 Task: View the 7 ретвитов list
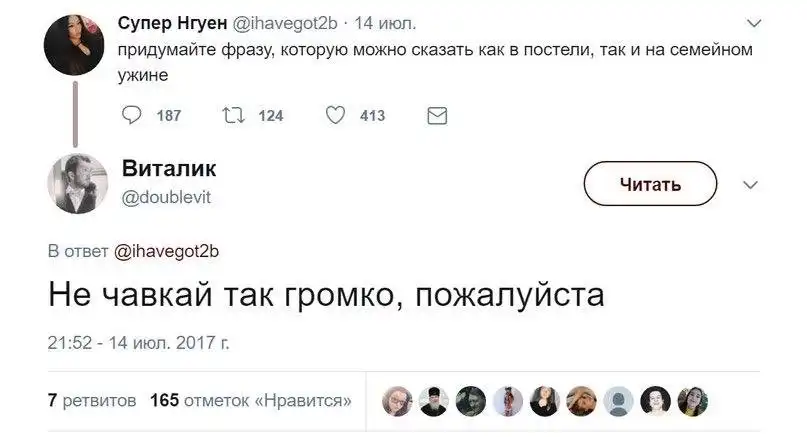[92, 401]
